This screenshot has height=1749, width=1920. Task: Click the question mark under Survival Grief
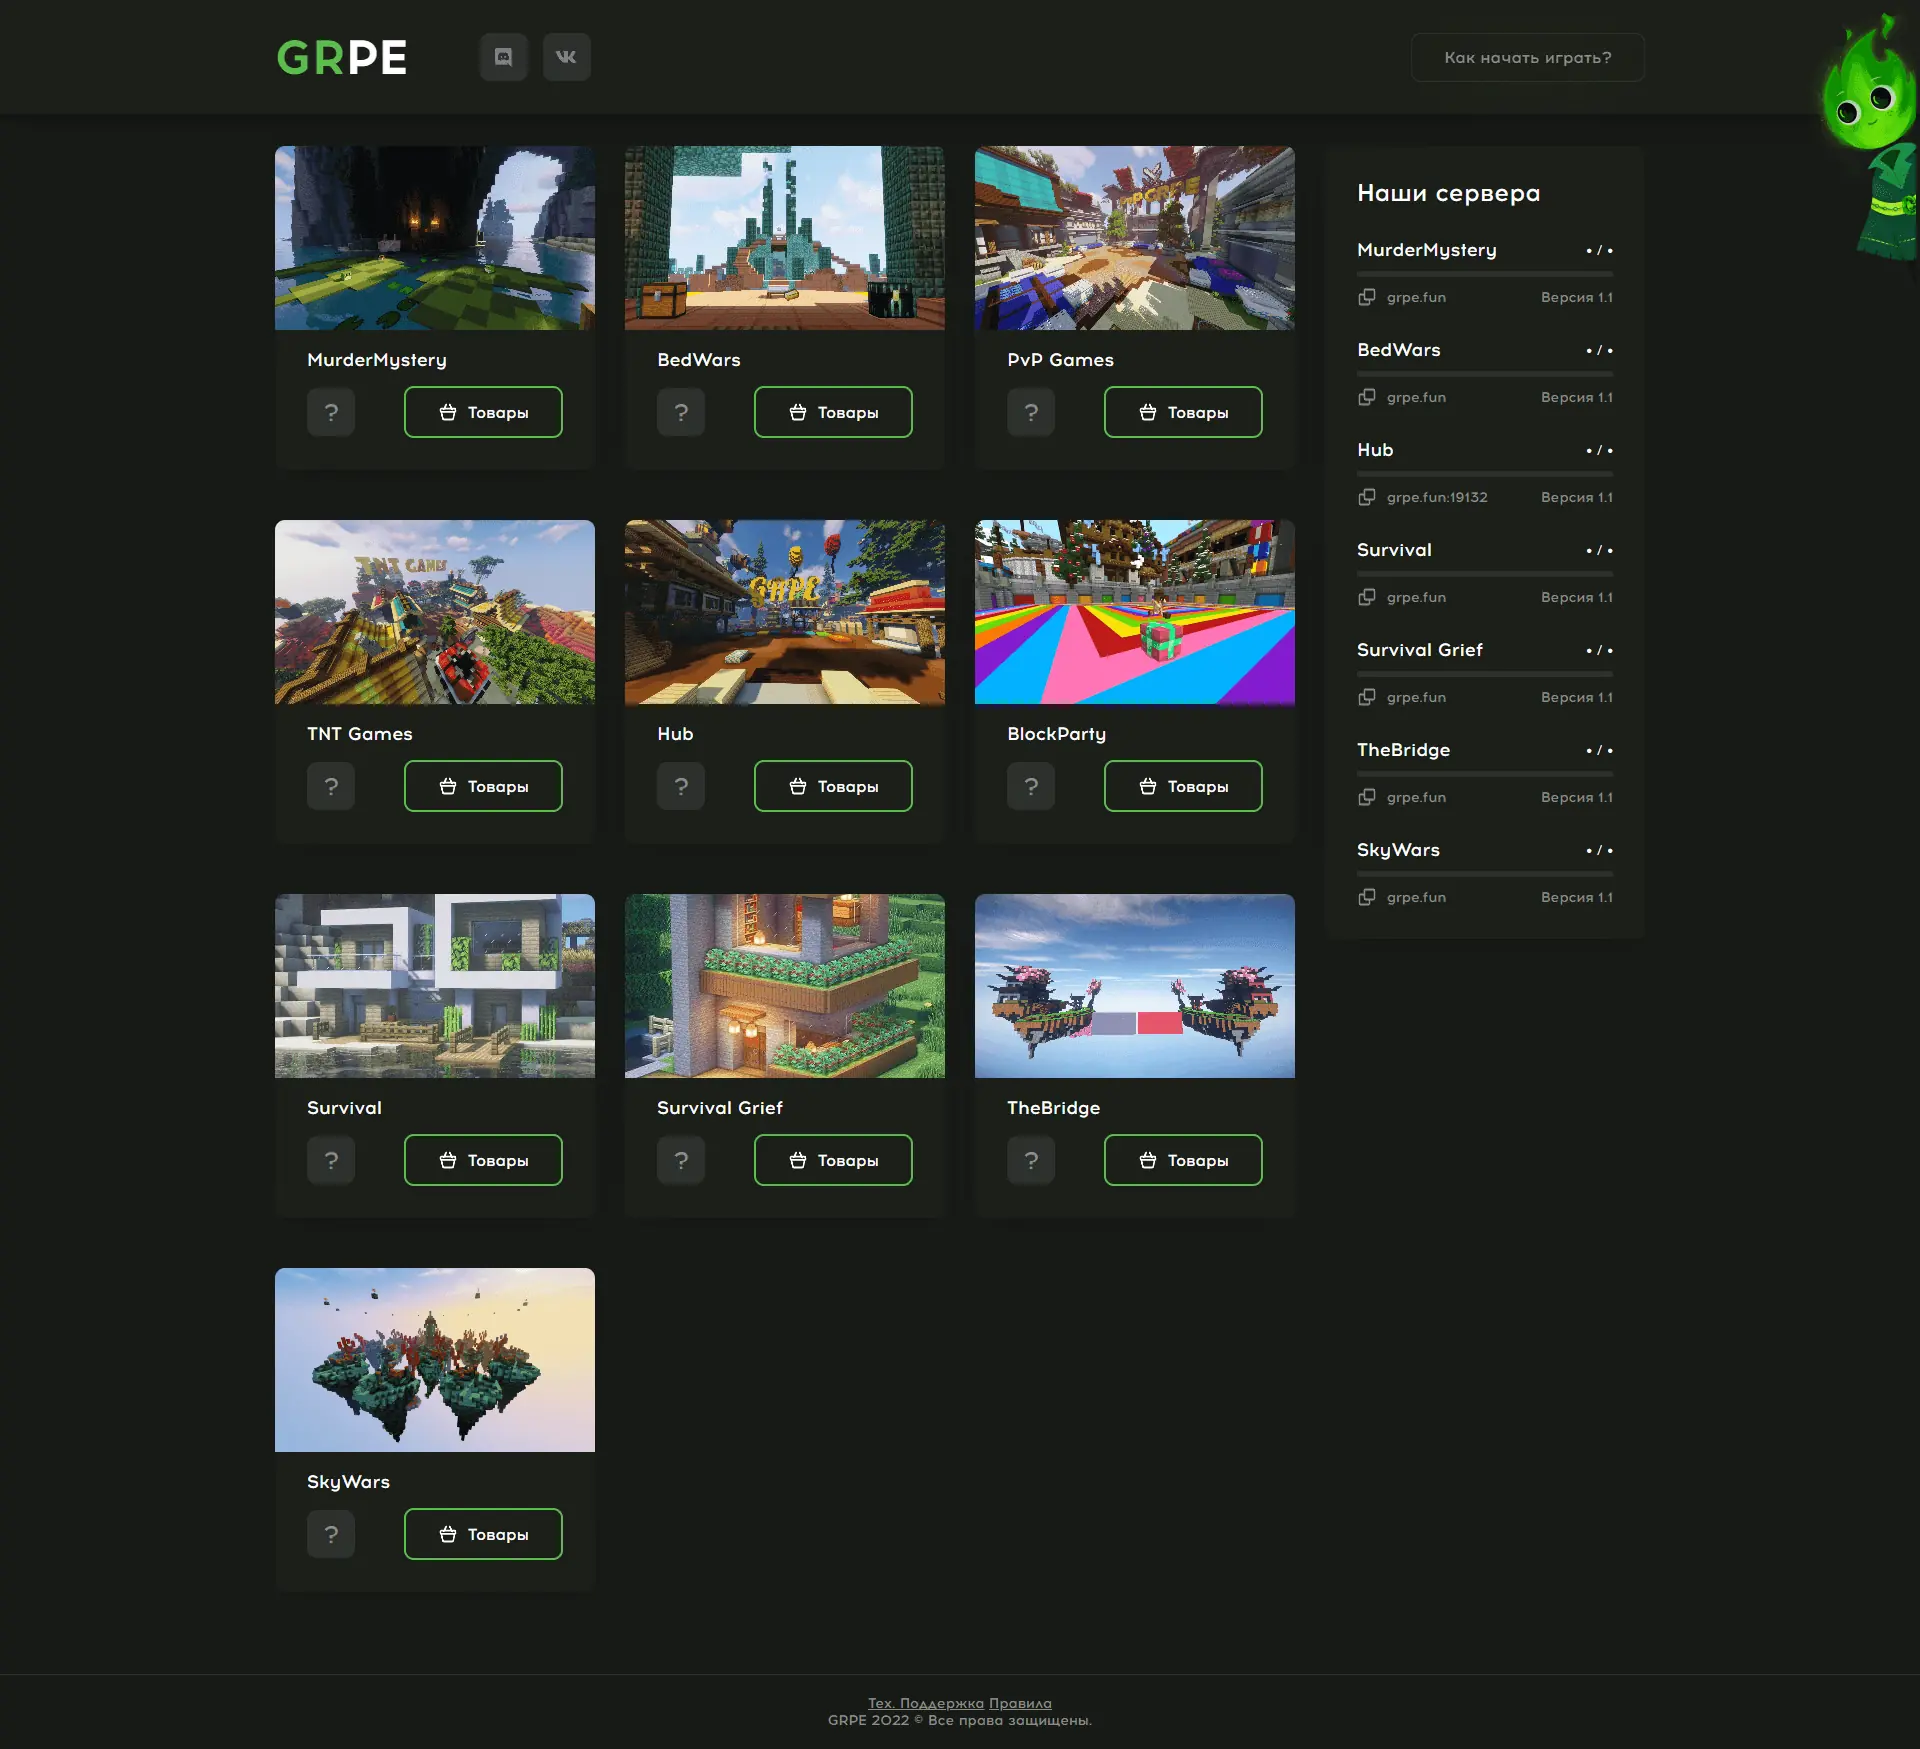tap(681, 1160)
